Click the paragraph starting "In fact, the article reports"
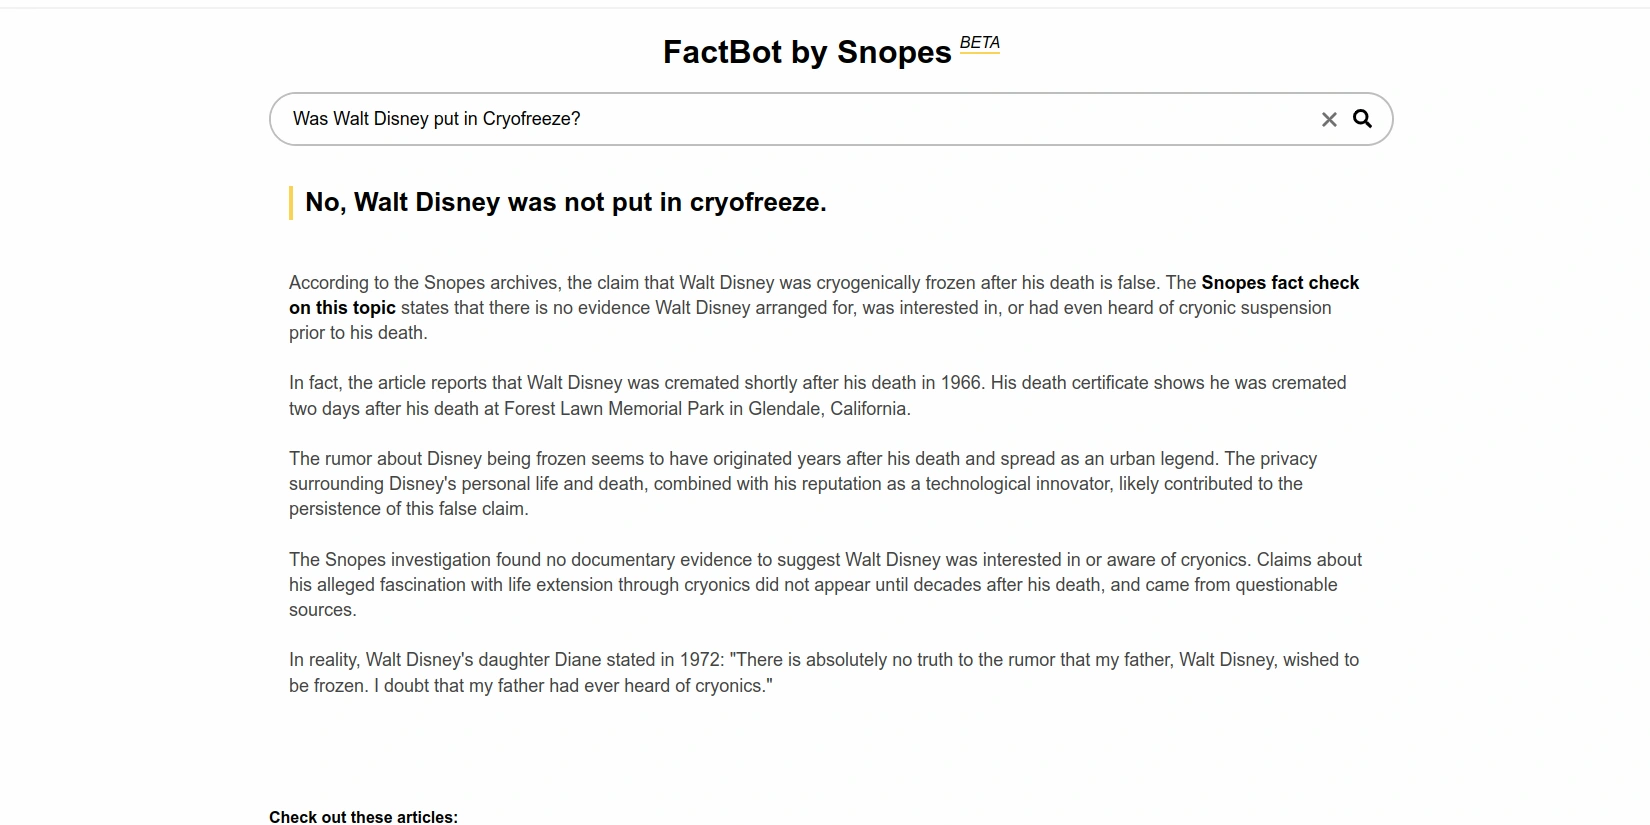This screenshot has height=825, width=1650. (700, 396)
